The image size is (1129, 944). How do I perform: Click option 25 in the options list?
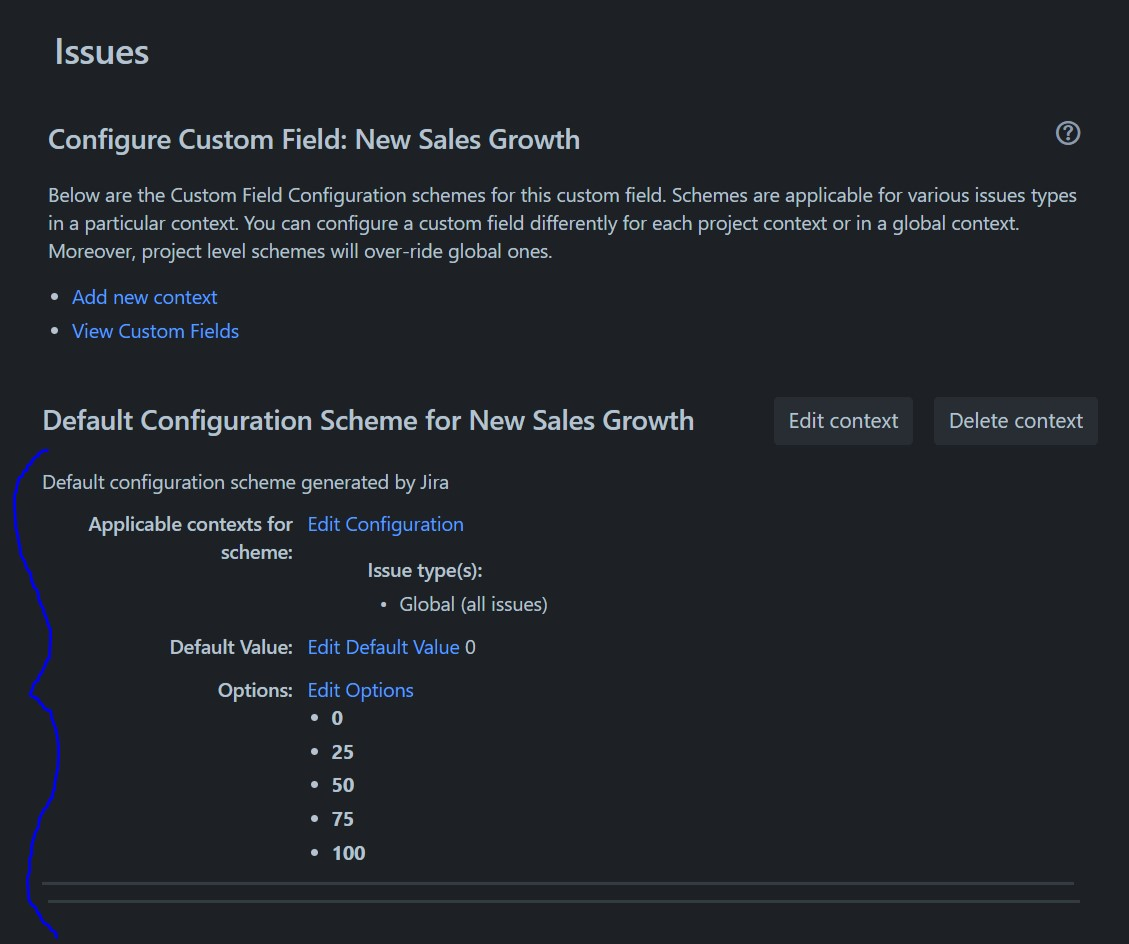[342, 752]
